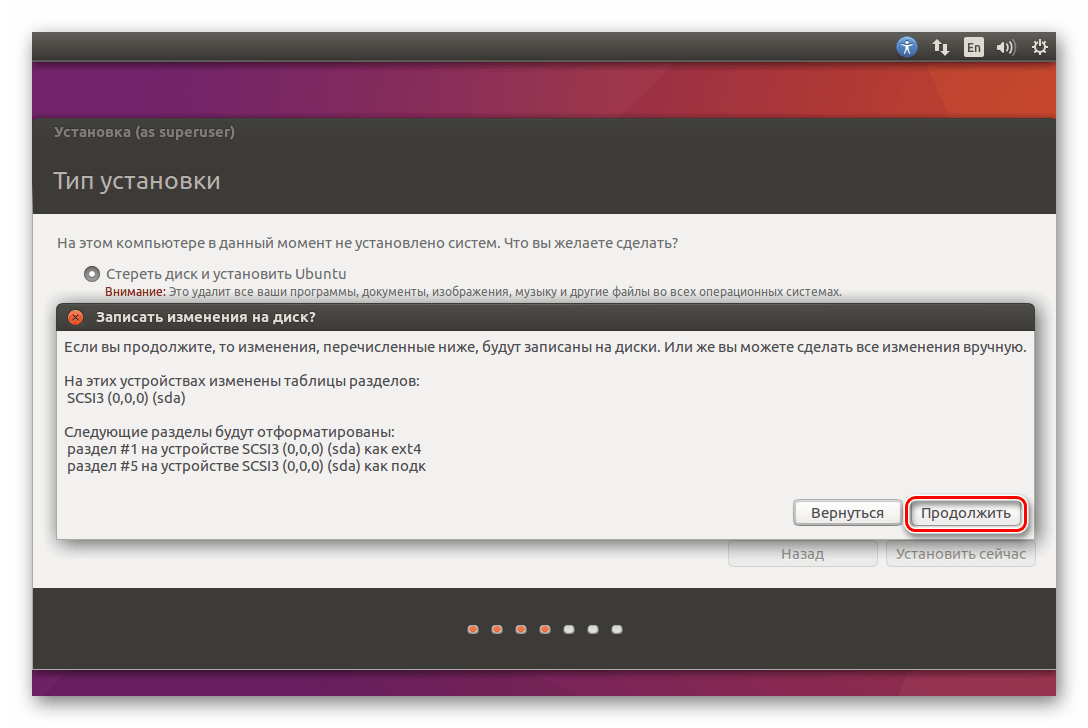Open the system gear session menu
The width and height of the screenshot is (1088, 728).
(1039, 47)
